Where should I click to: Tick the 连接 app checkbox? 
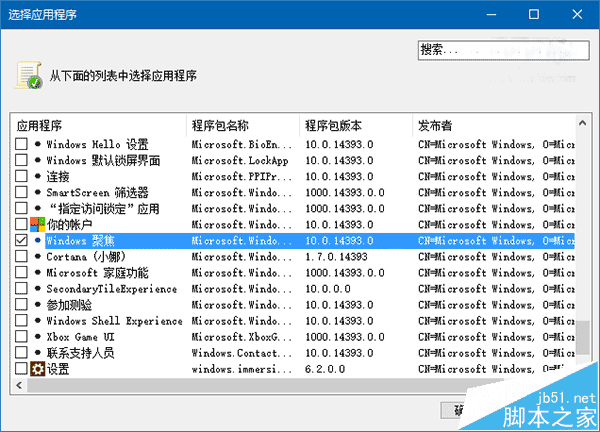[21, 176]
